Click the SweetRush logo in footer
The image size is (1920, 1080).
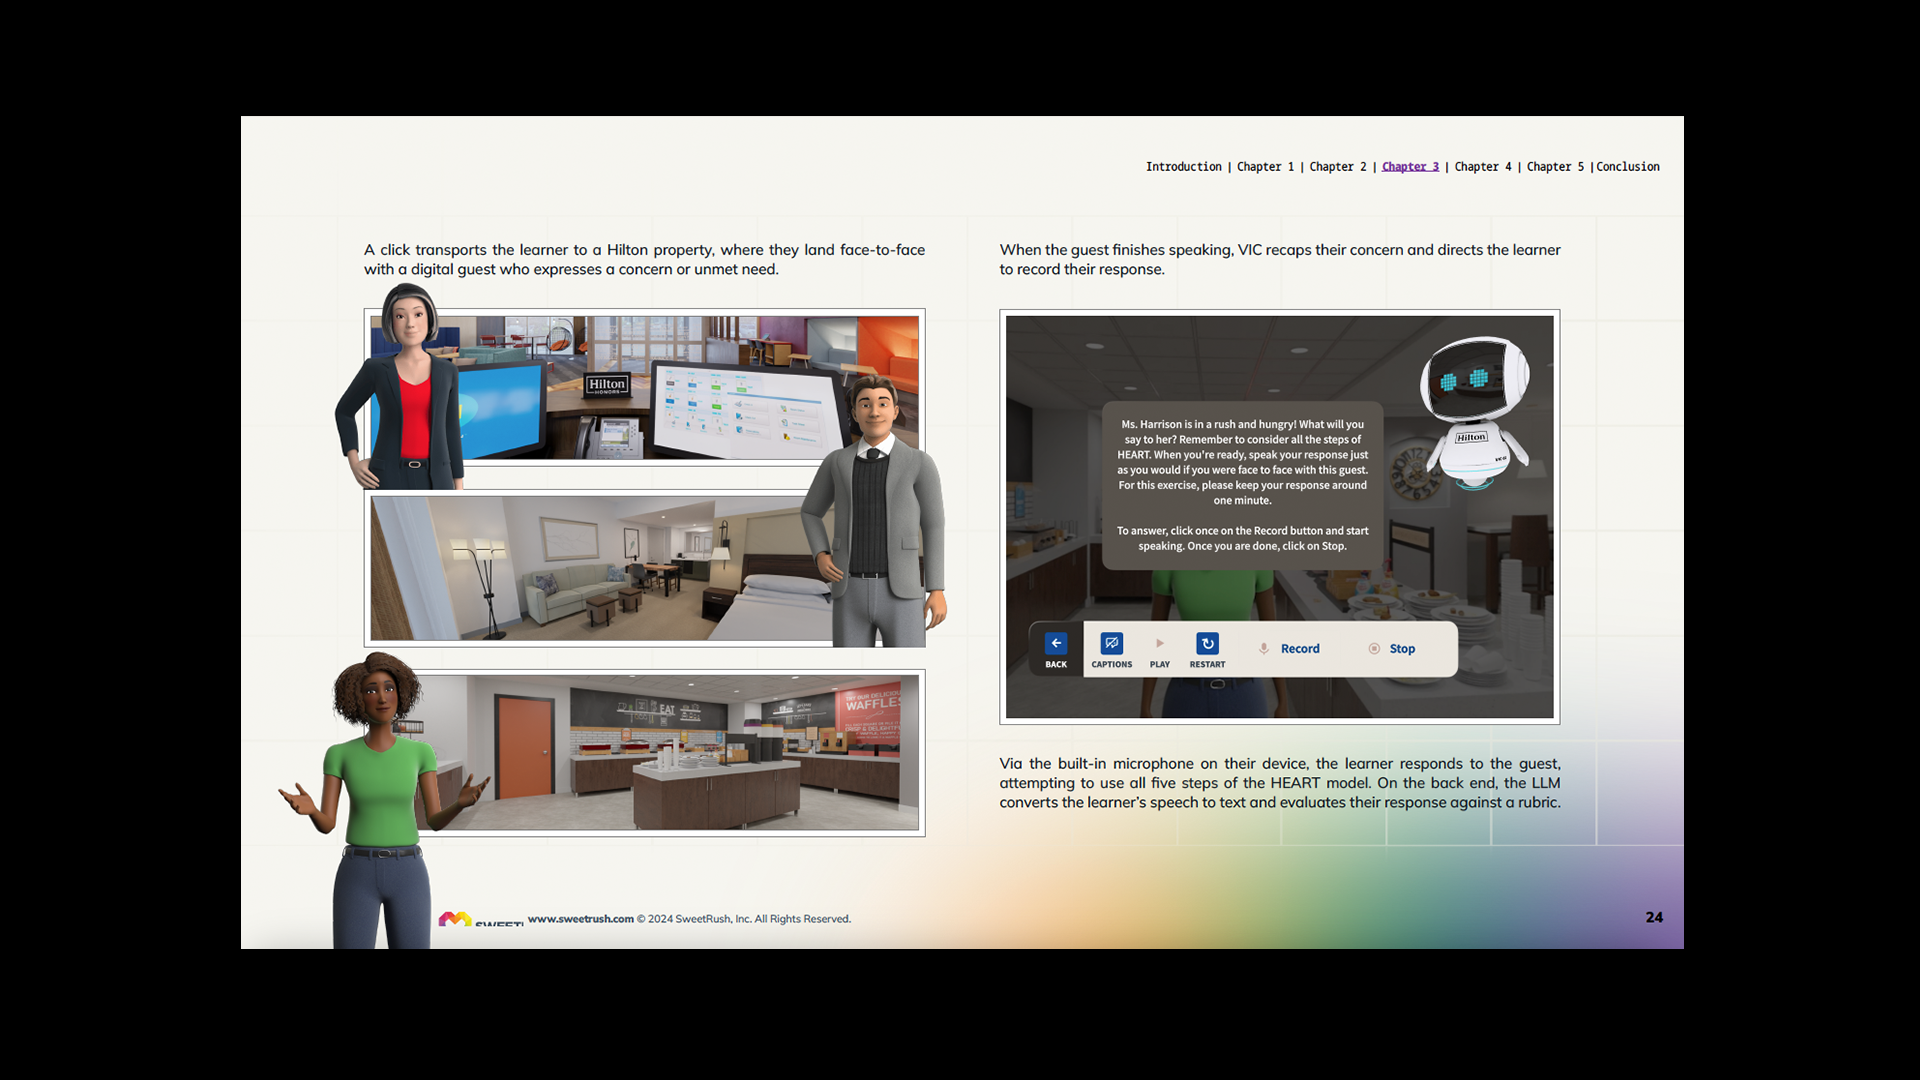tap(455, 919)
